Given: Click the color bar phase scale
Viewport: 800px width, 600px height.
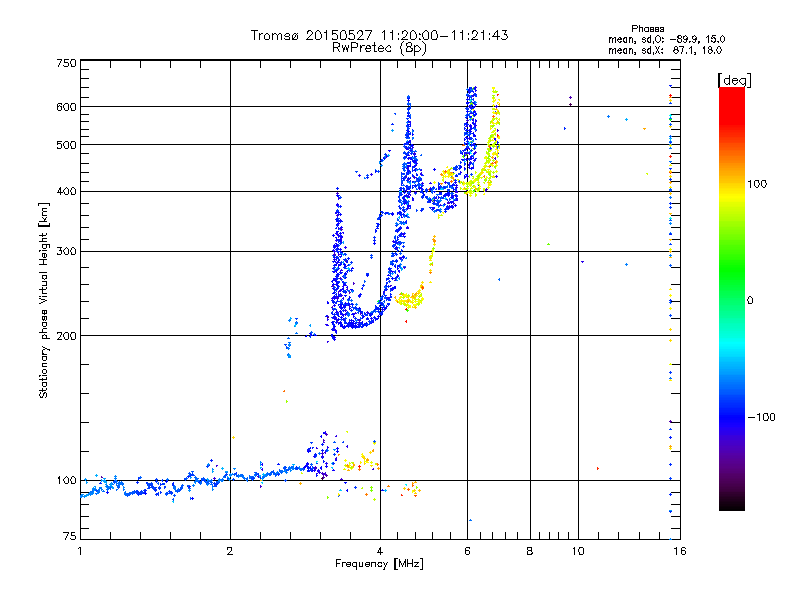Looking at the screenshot, I should (x=732, y=298).
